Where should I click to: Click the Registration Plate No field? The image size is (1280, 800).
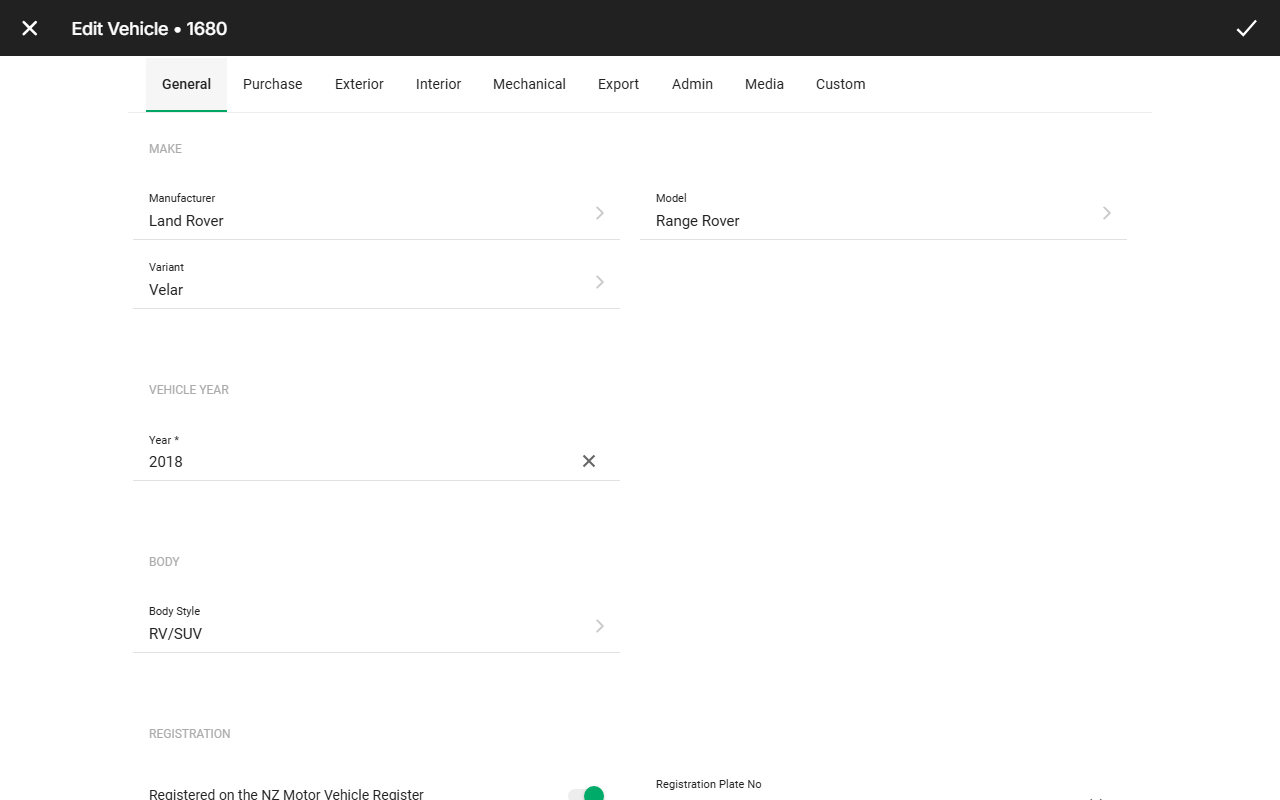click(x=883, y=789)
